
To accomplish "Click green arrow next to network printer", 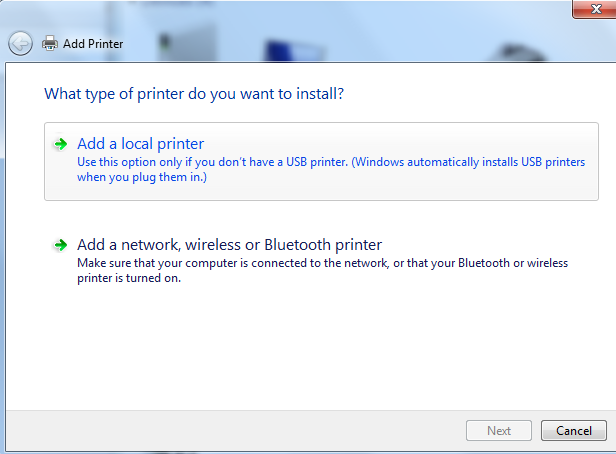I will point(61,244).
